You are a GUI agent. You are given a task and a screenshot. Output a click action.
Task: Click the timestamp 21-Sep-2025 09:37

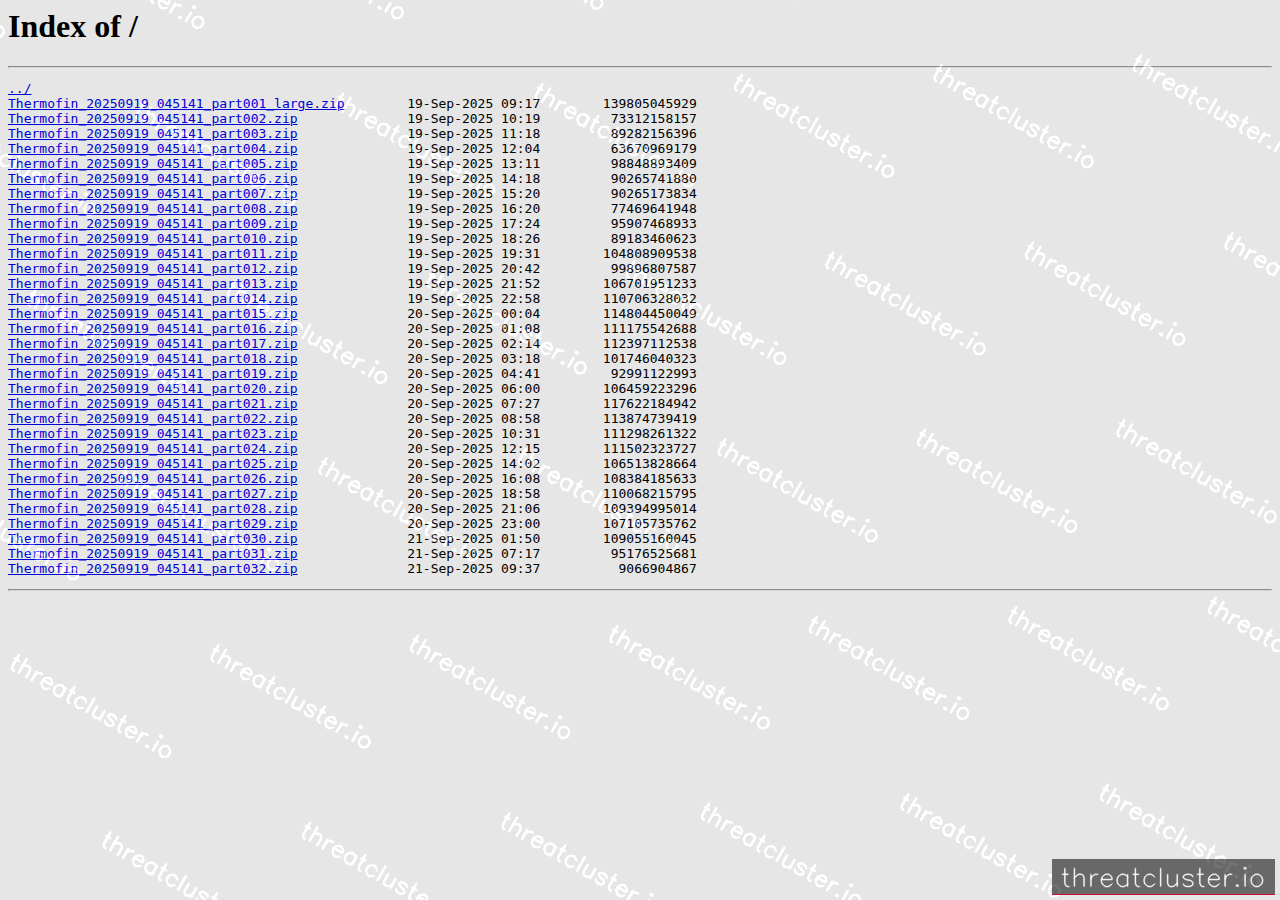(x=474, y=569)
